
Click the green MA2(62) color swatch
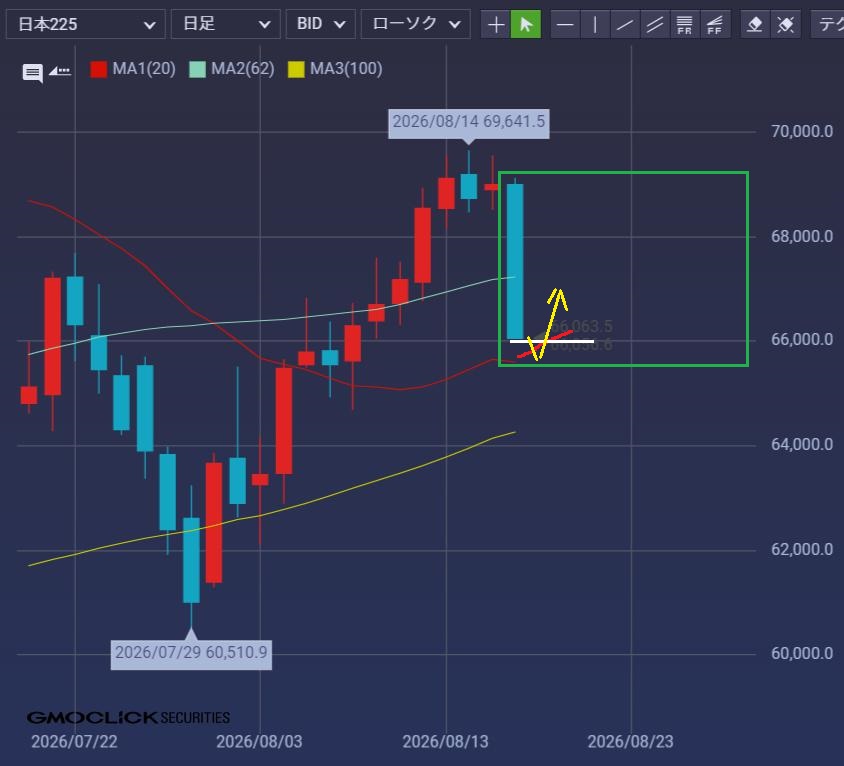tap(198, 69)
